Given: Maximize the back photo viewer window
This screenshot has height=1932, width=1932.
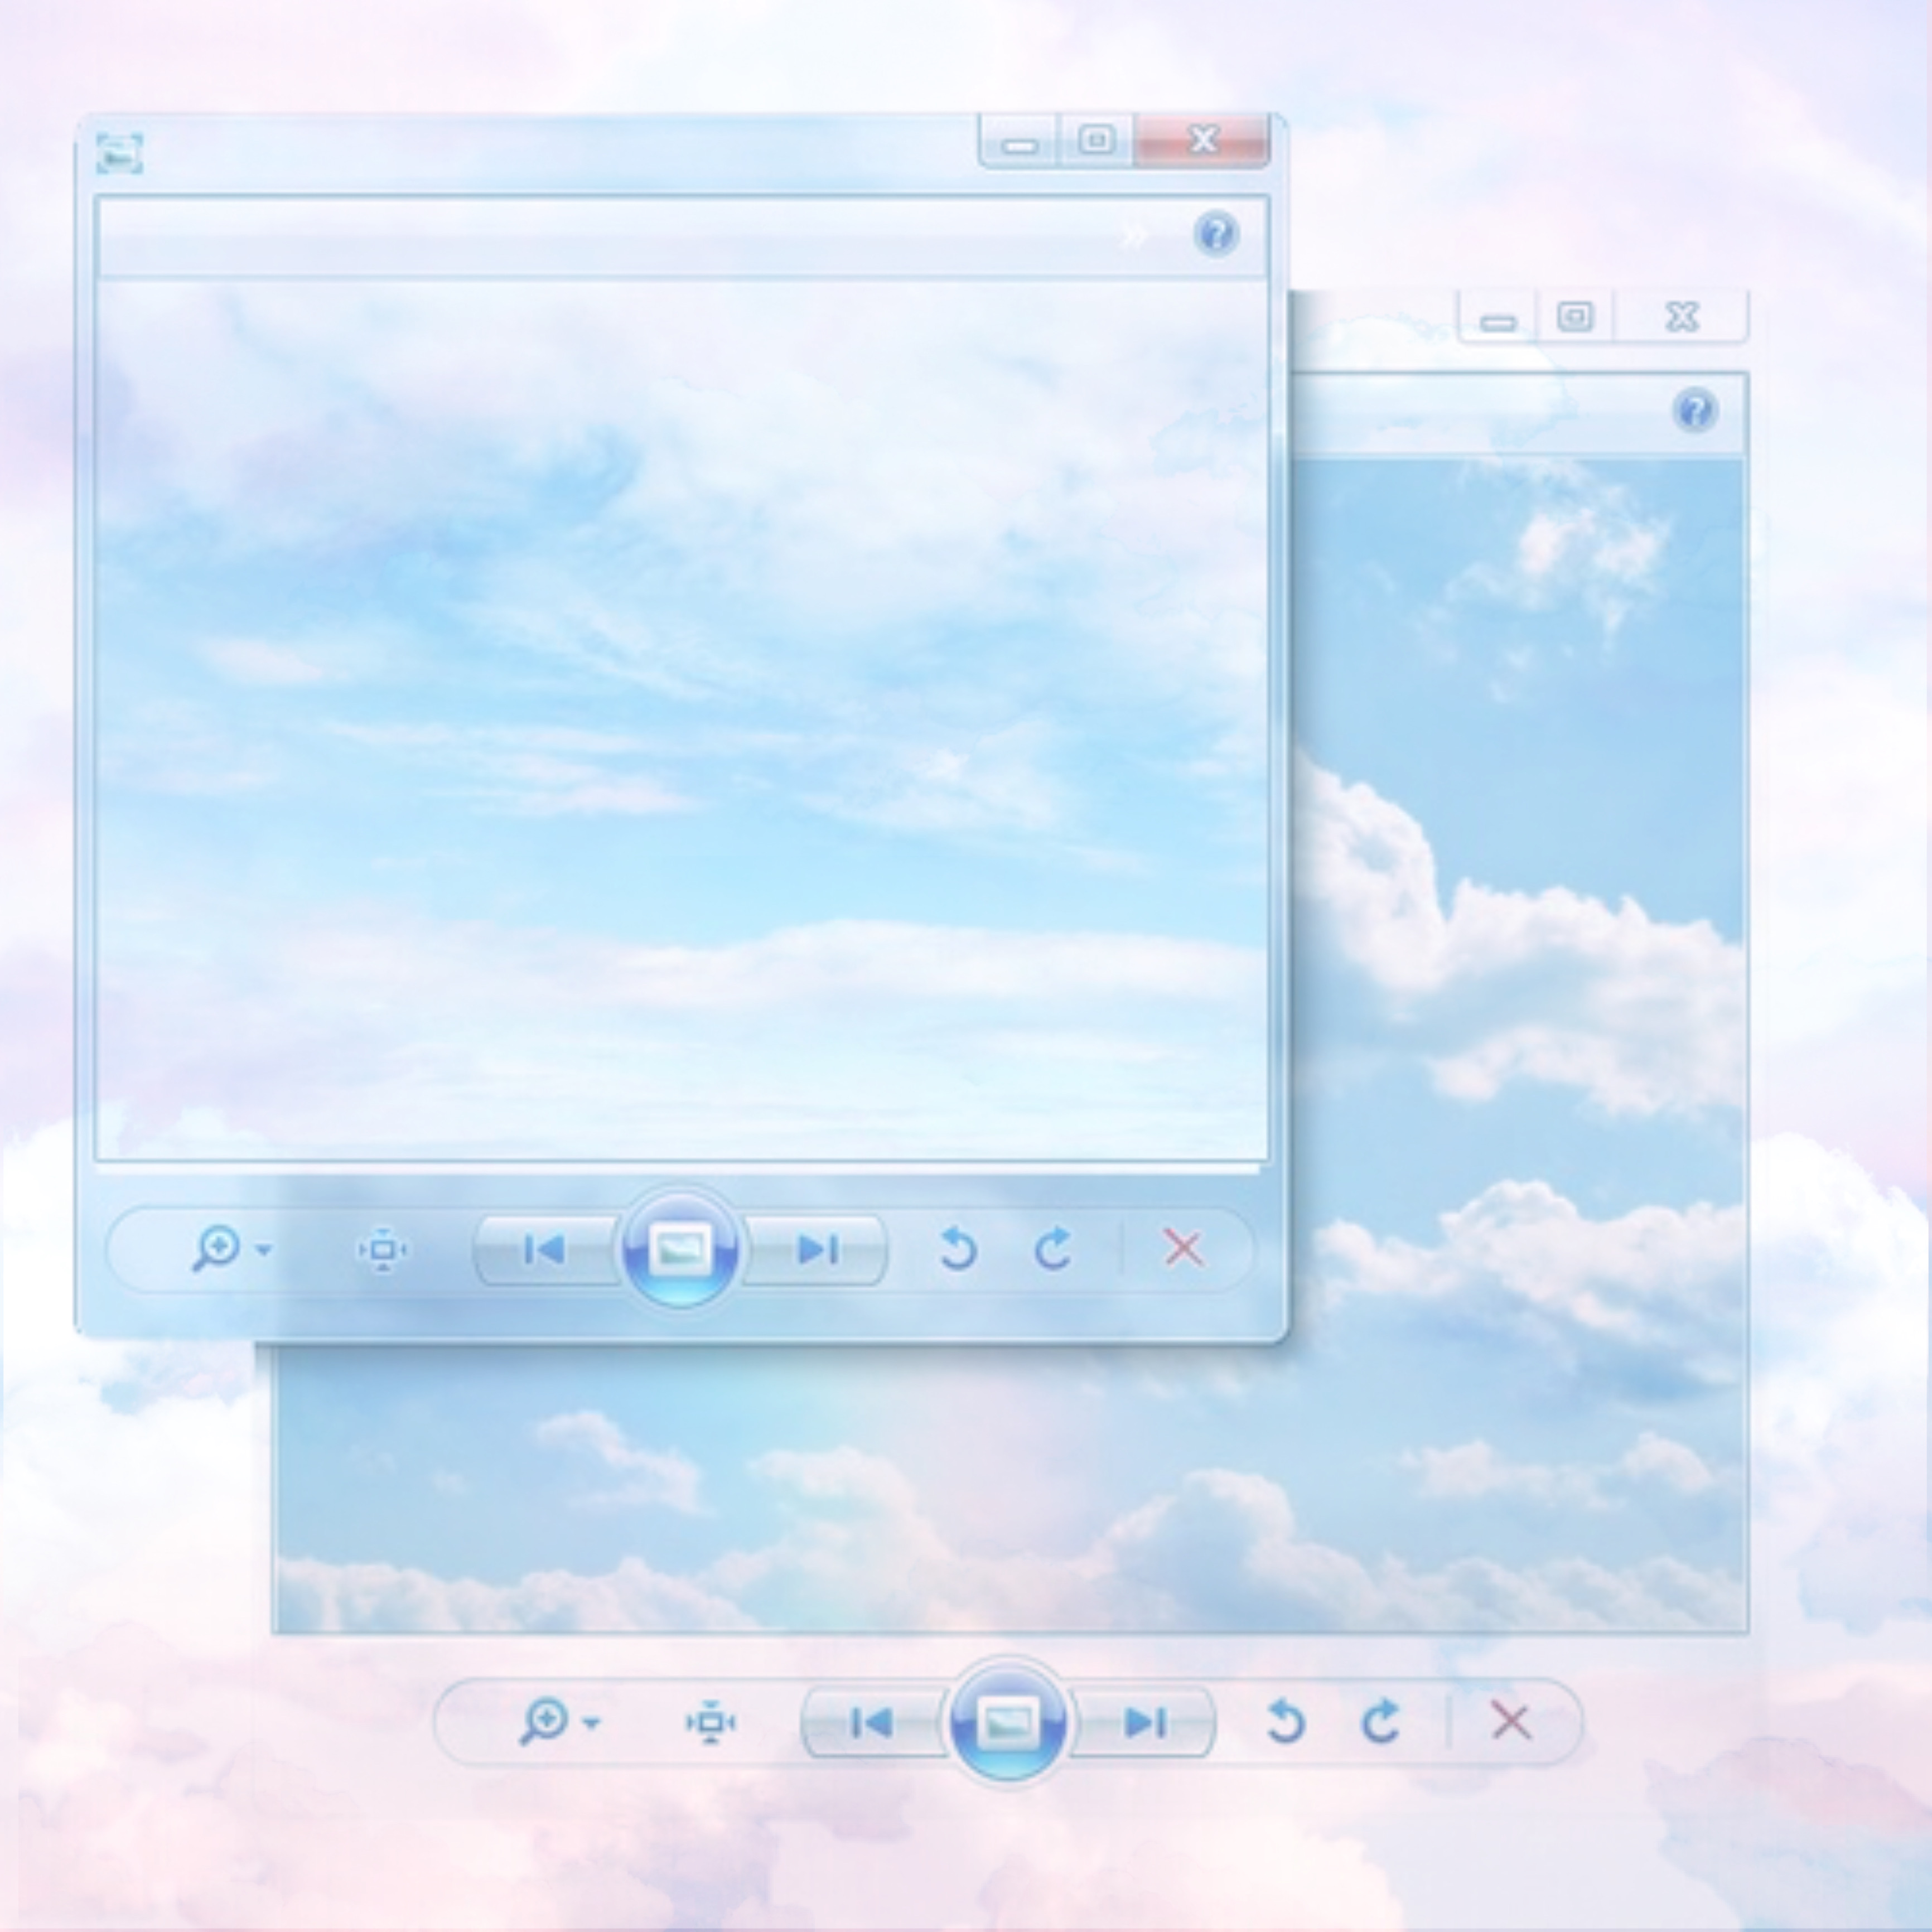Looking at the screenshot, I should (x=1575, y=318).
